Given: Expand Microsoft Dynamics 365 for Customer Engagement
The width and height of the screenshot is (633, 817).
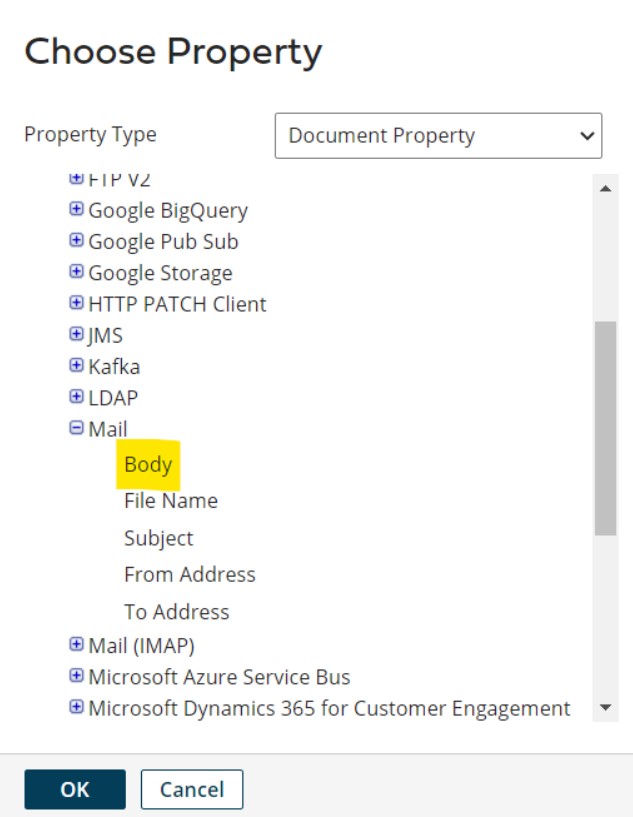Looking at the screenshot, I should pos(76,708).
